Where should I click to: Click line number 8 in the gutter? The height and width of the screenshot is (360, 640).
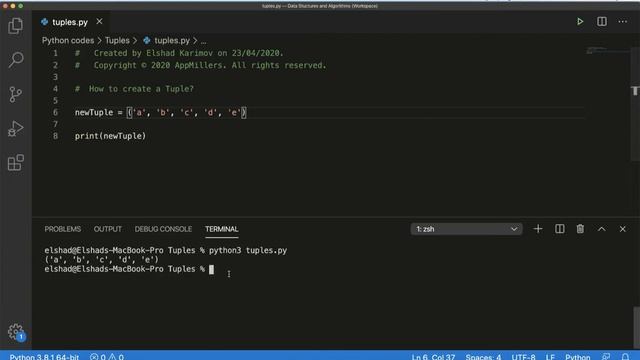click(x=56, y=136)
